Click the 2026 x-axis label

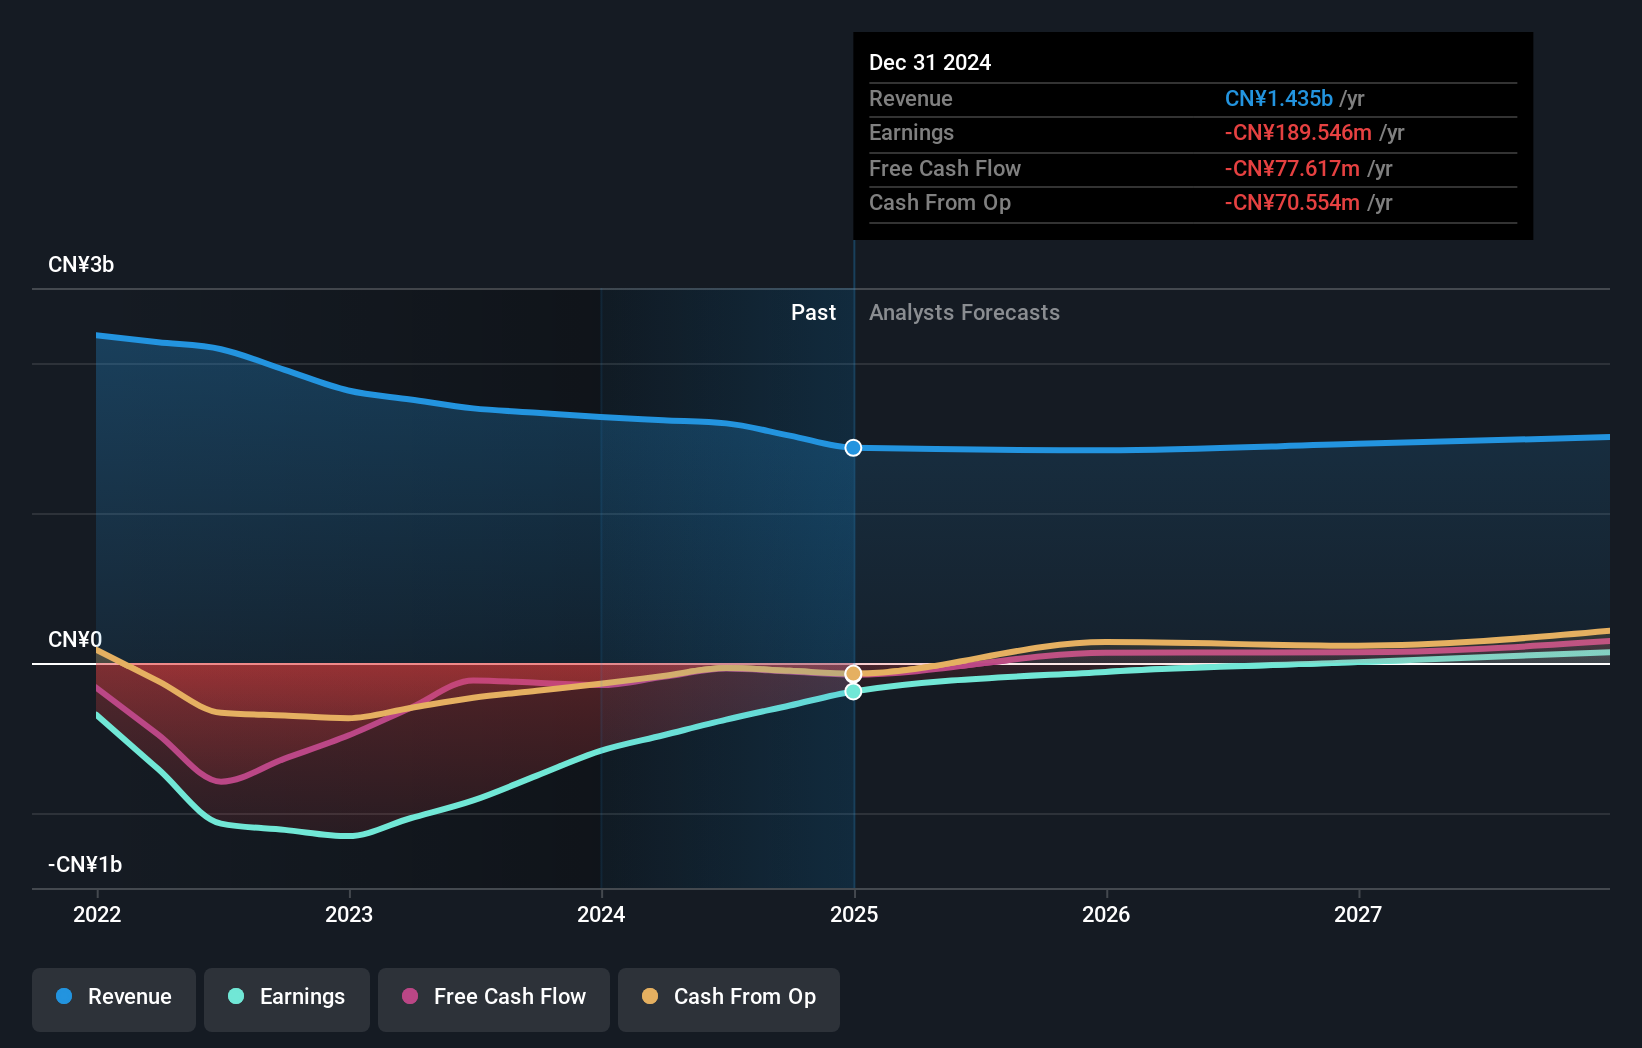[x=1106, y=914]
